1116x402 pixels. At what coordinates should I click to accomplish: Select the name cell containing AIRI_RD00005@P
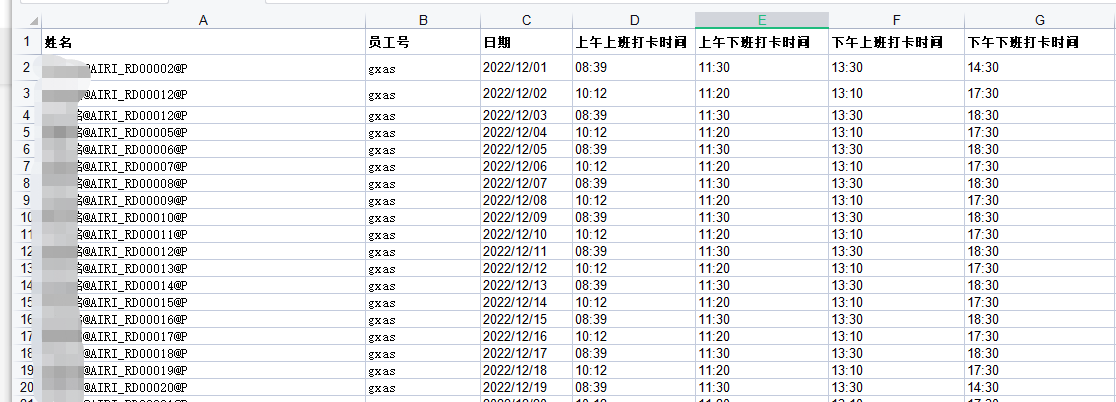coord(204,132)
